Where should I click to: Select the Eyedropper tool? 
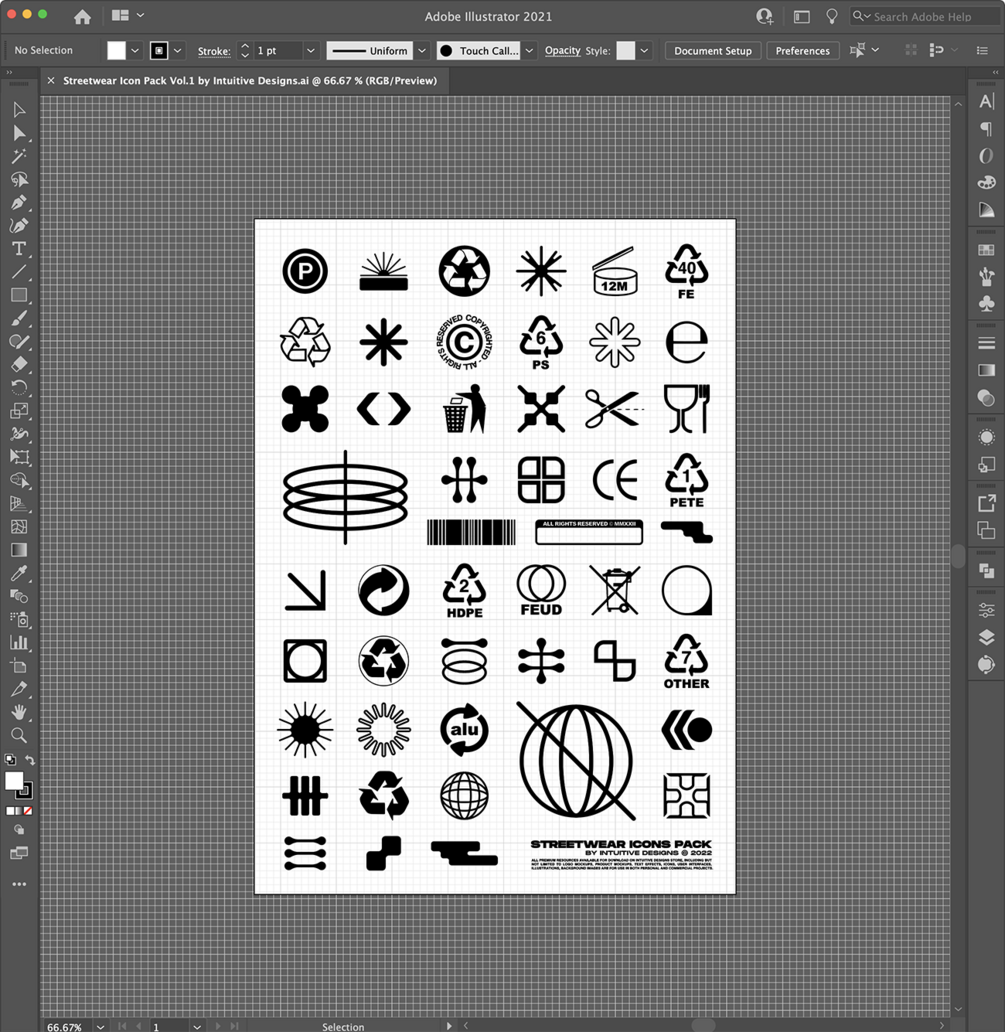[19, 573]
